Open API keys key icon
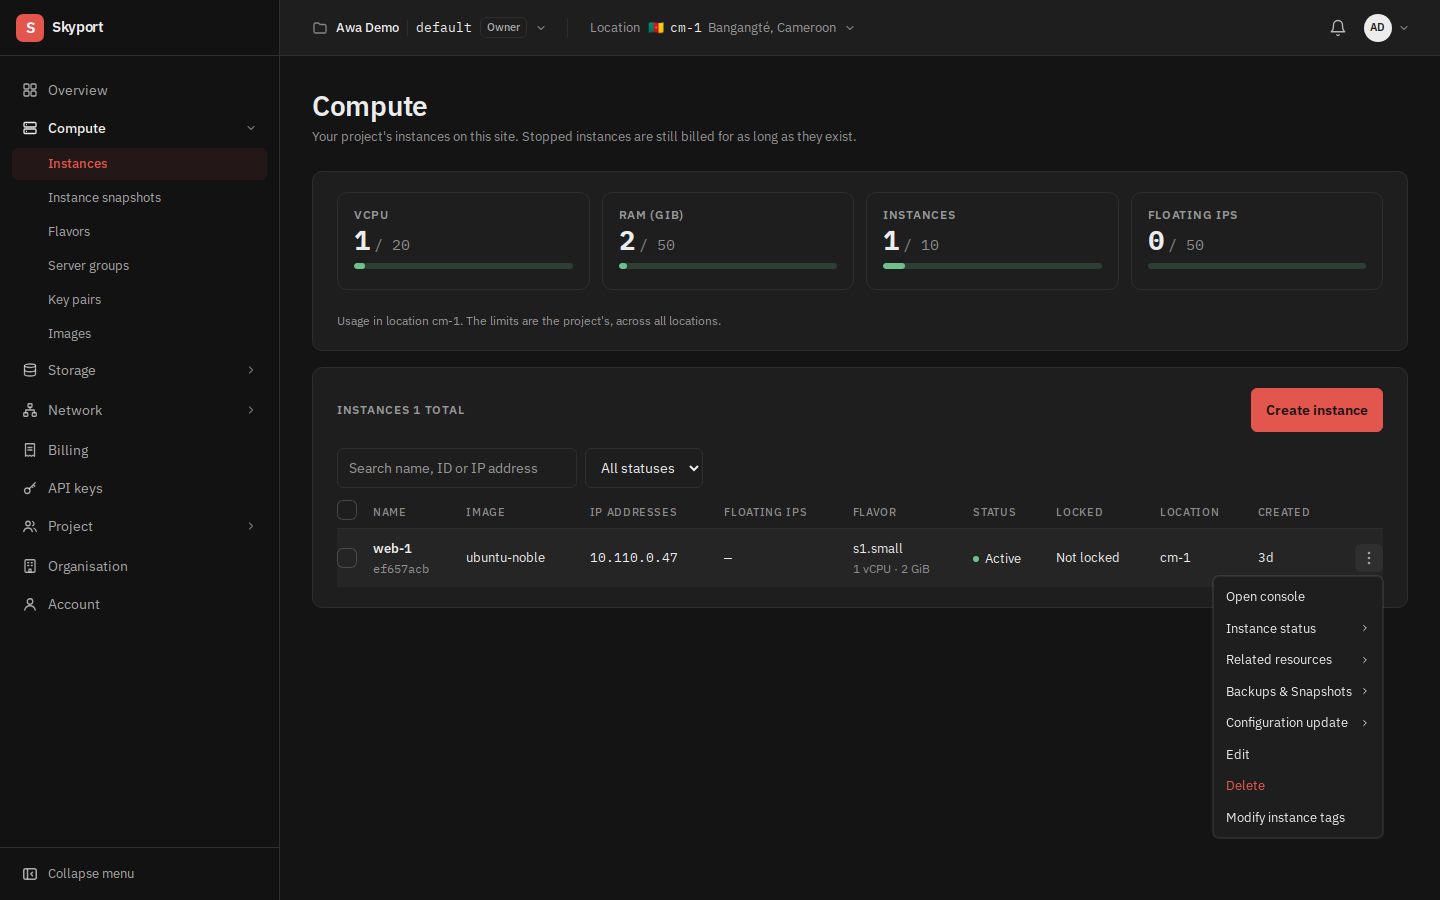Image resolution: width=1440 pixels, height=900 pixels. point(30,488)
